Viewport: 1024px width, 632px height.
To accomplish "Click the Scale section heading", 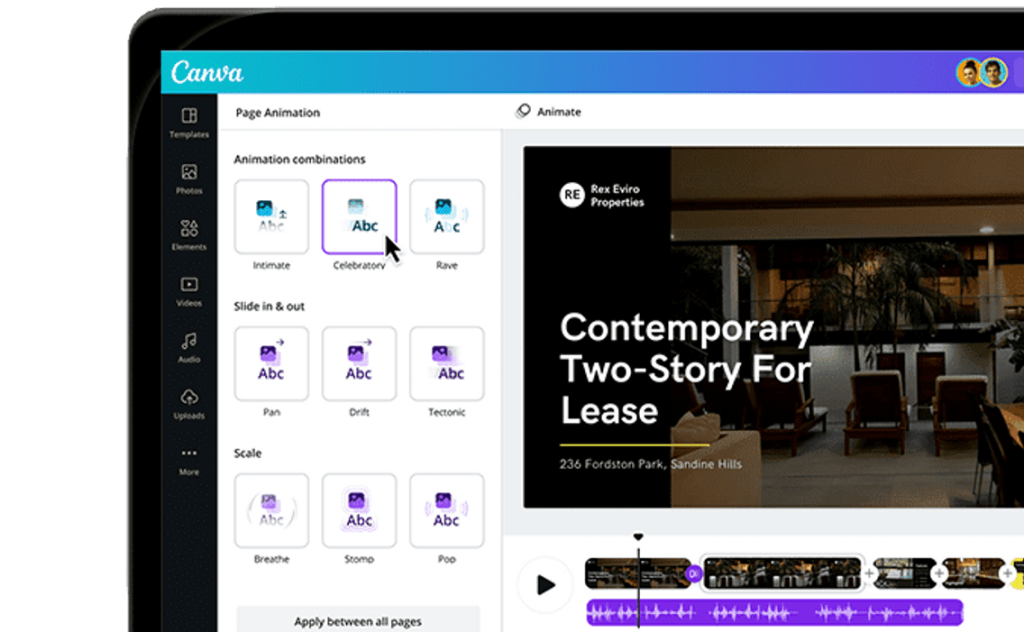I will [x=248, y=453].
